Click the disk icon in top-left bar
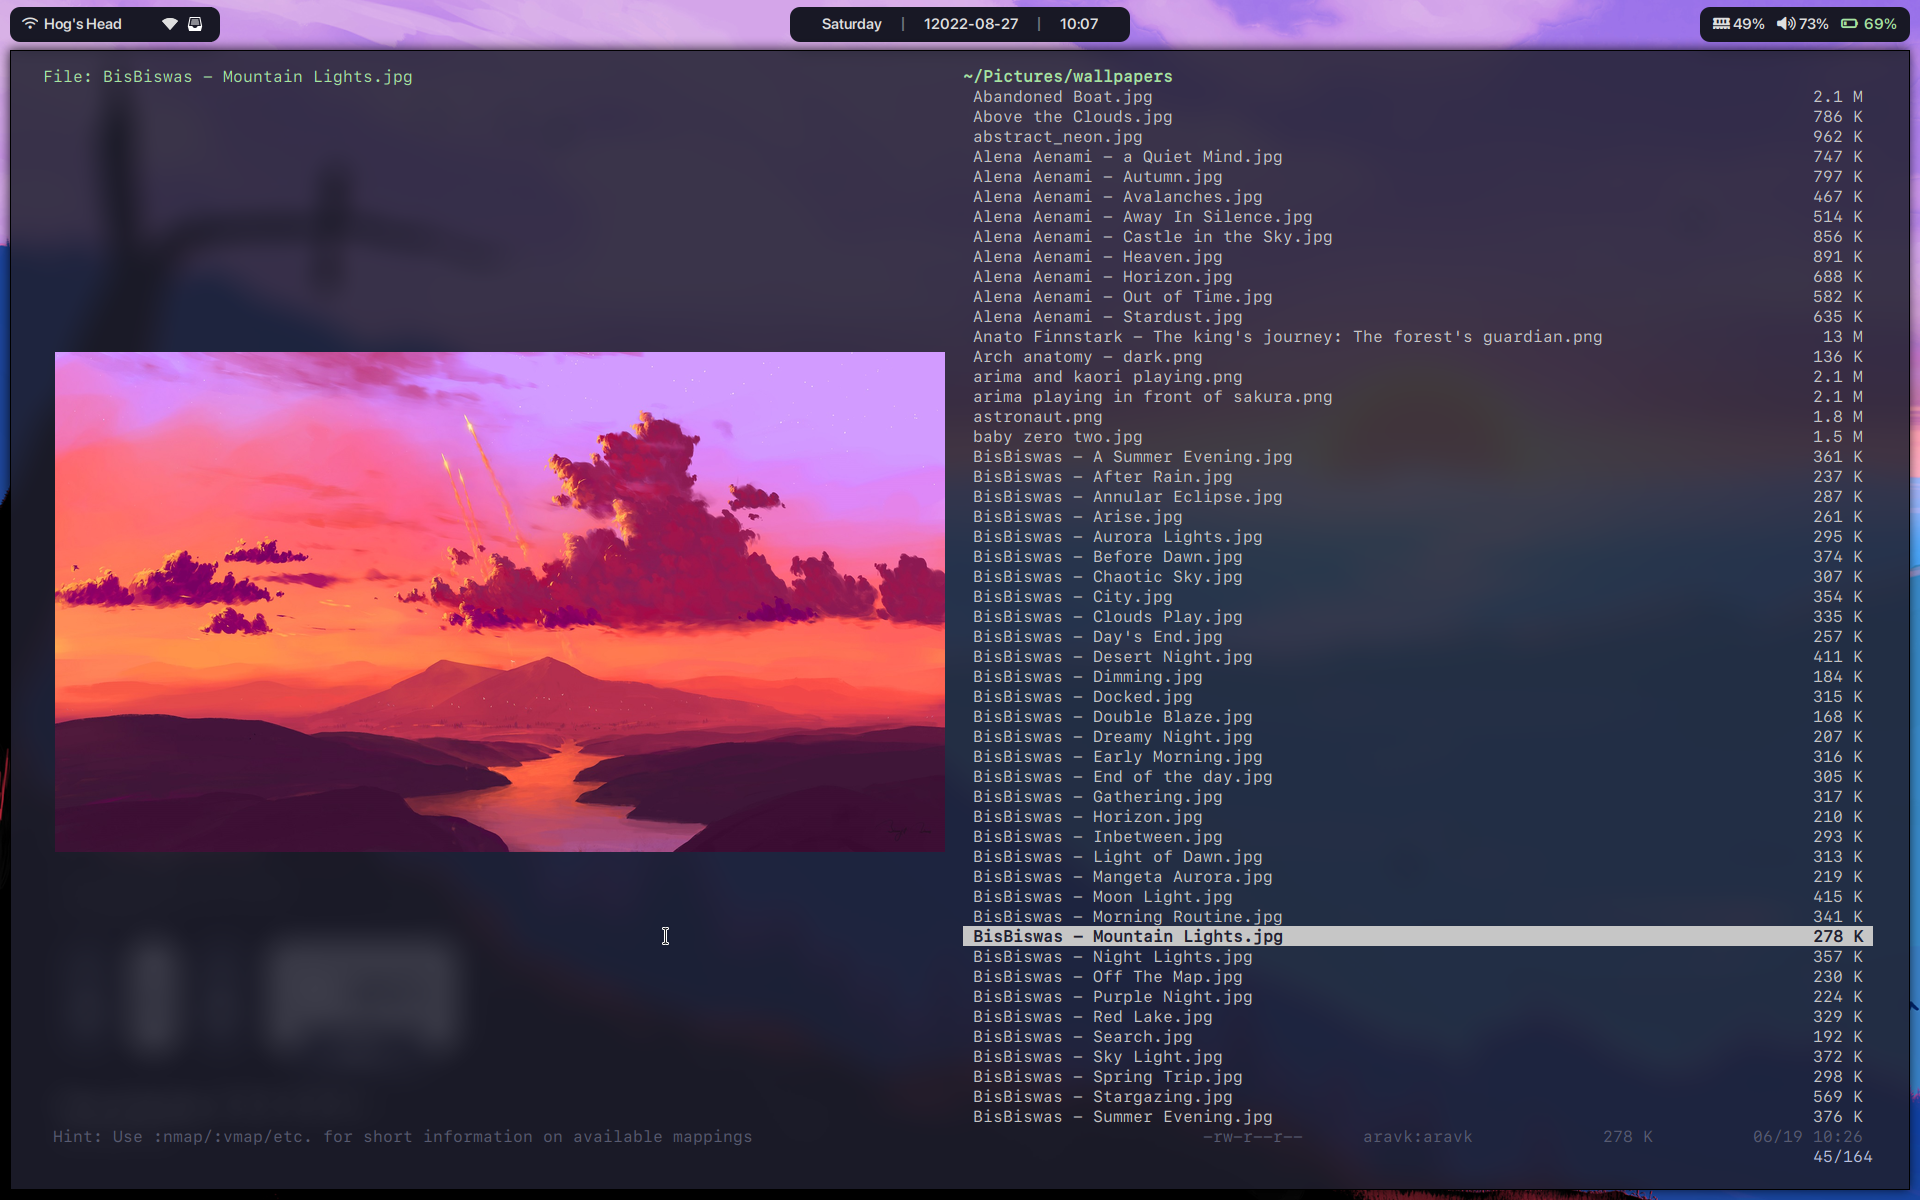 (195, 24)
